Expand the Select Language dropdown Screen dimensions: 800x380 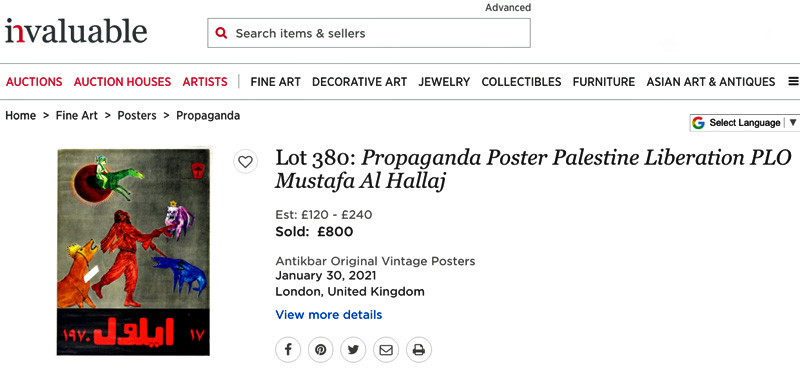pyautogui.click(x=744, y=122)
